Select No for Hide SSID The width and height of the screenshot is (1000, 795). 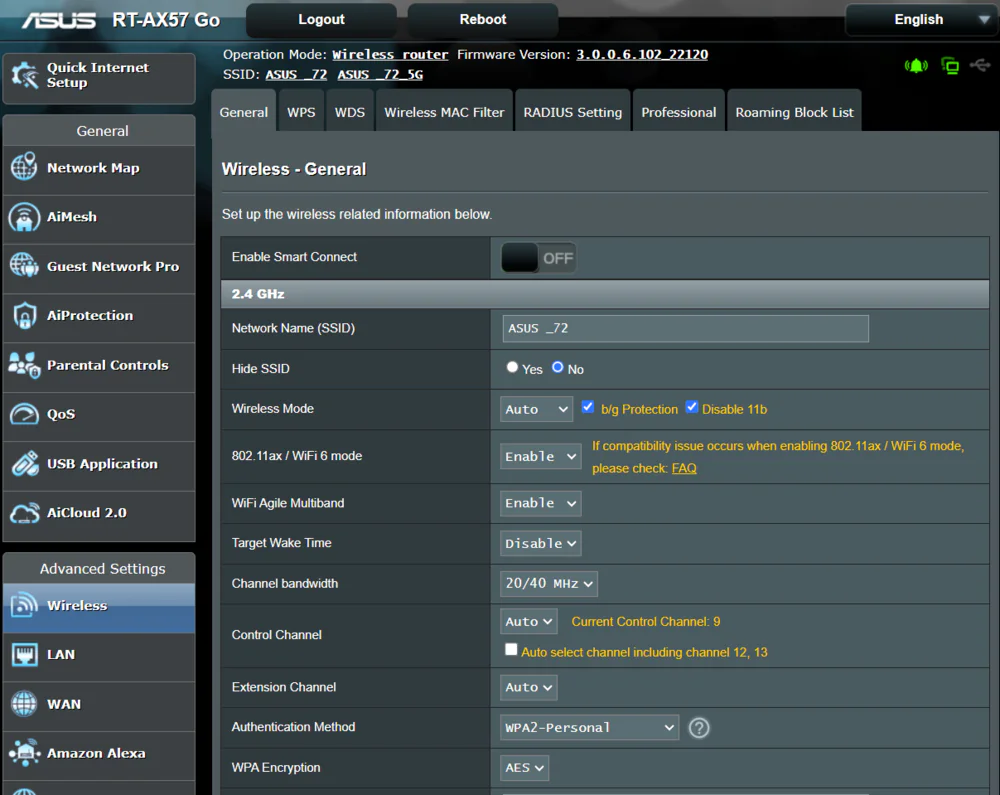(x=557, y=367)
